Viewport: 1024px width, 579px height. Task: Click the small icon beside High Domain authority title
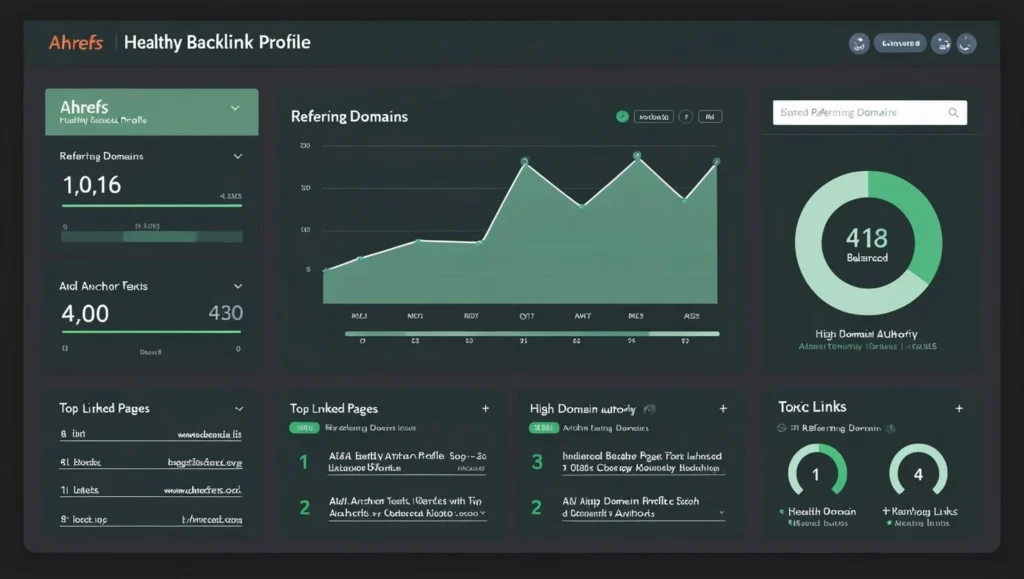click(x=650, y=409)
